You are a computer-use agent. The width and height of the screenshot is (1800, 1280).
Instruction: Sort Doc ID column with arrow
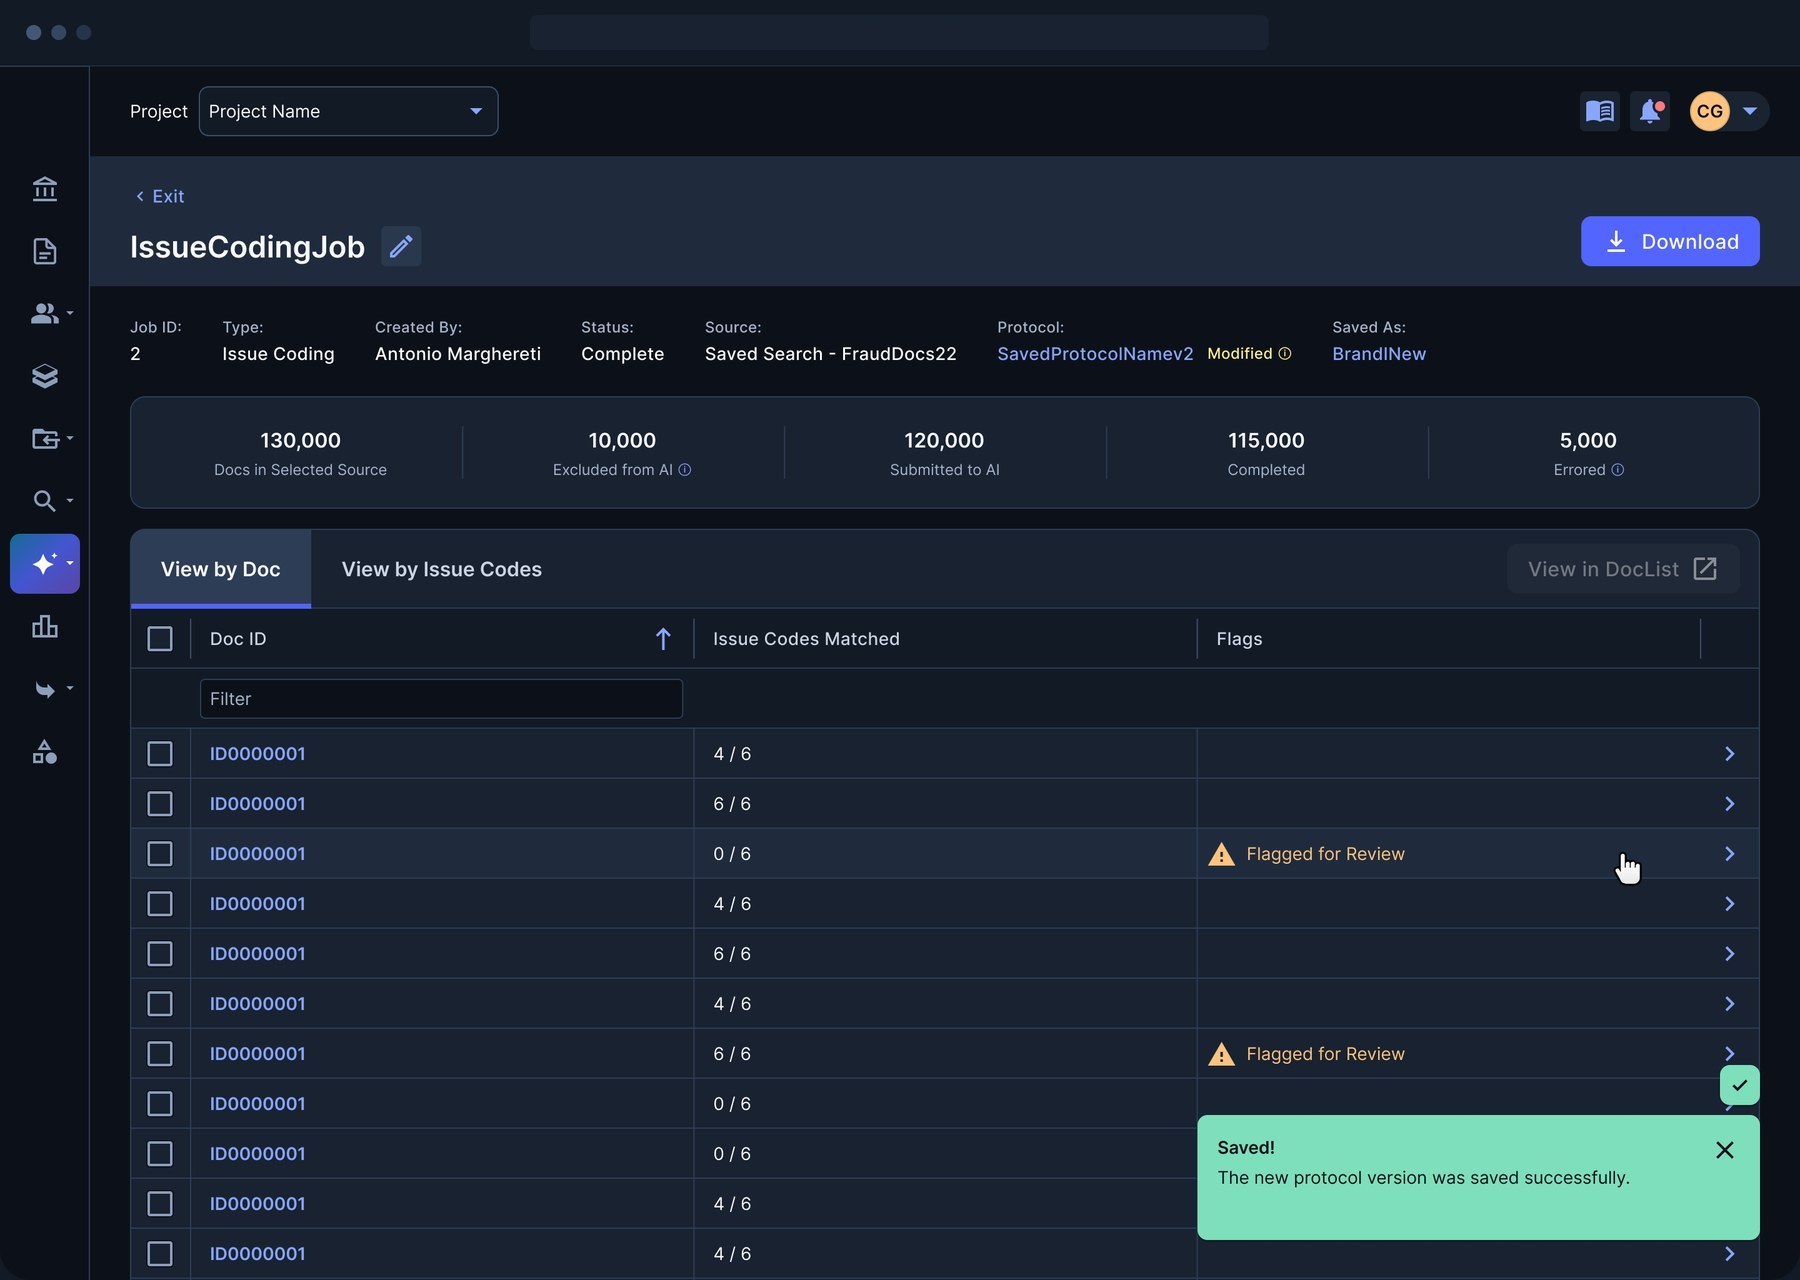663,639
